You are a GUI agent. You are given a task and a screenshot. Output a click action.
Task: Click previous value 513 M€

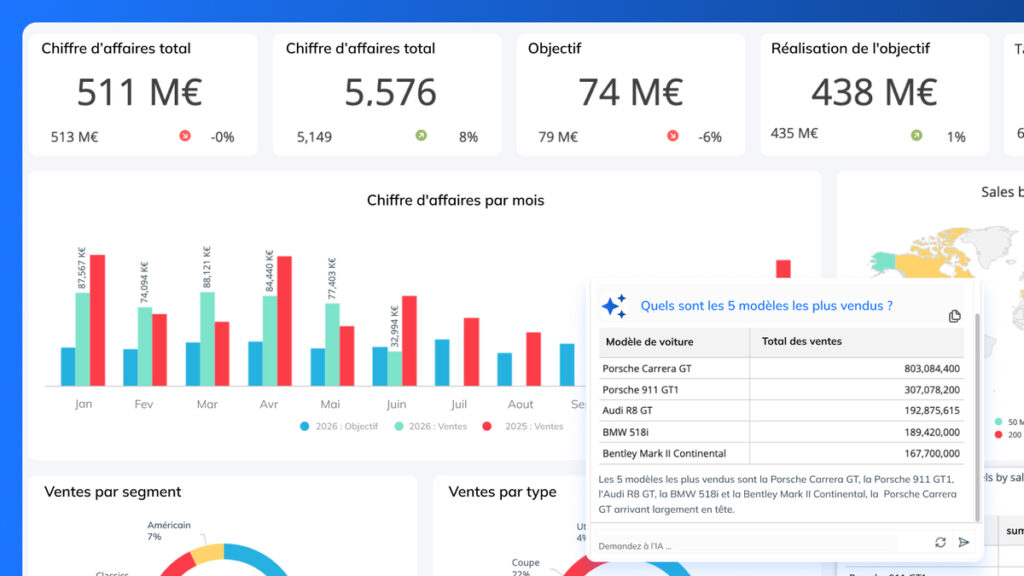[x=74, y=137]
